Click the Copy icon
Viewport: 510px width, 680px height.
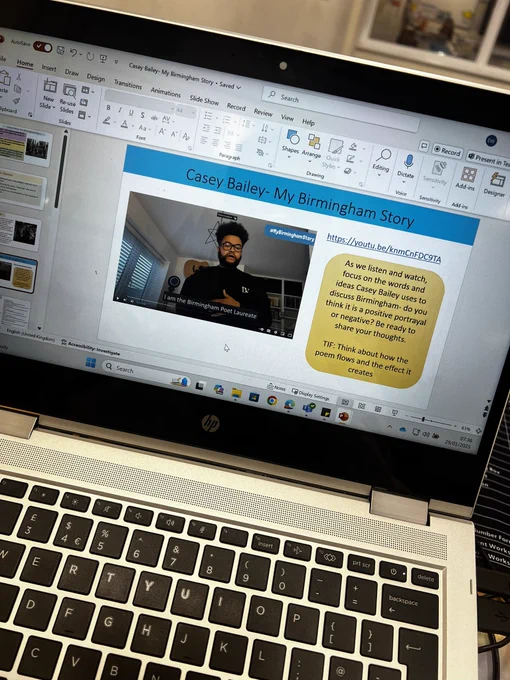pos(18,89)
